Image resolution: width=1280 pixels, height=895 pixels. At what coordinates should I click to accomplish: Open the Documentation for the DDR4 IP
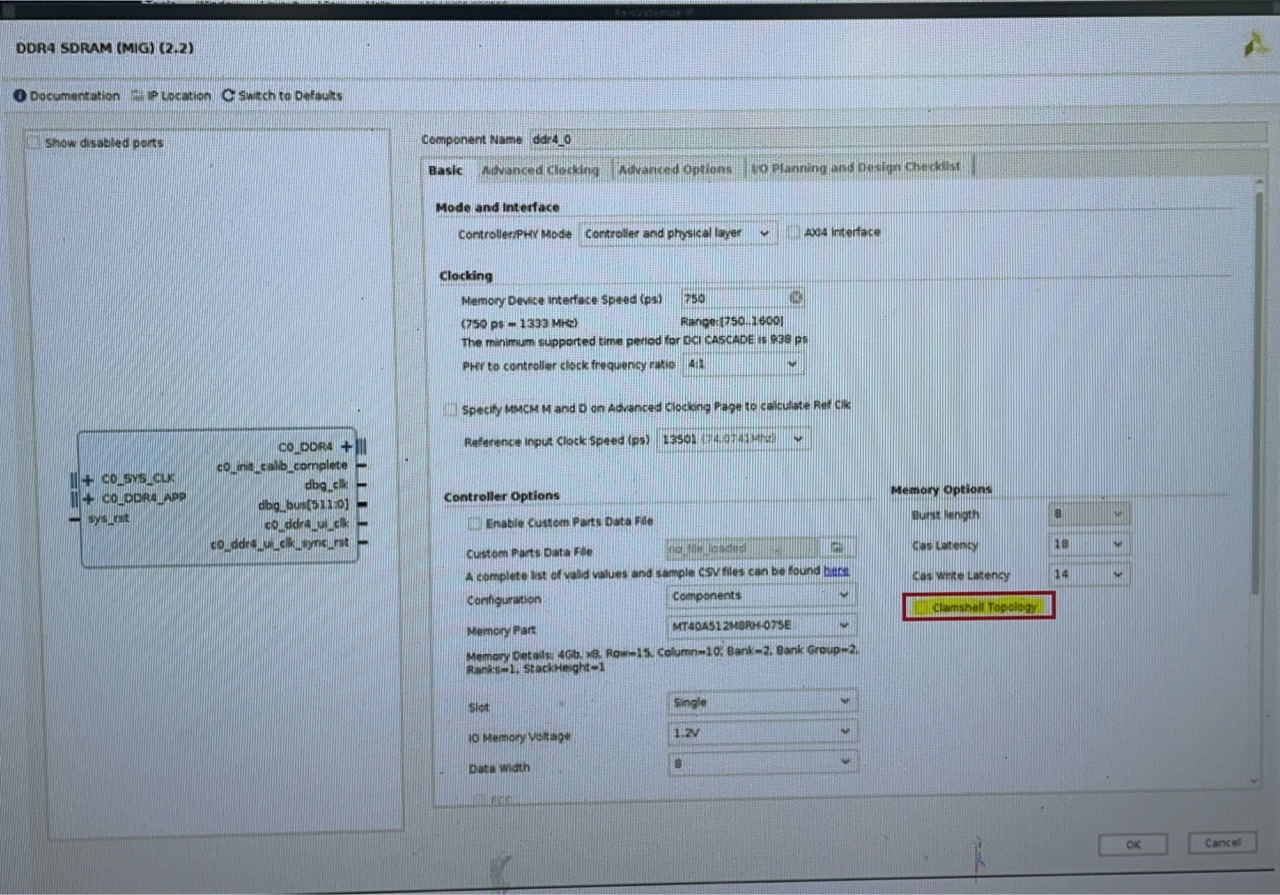tap(65, 95)
